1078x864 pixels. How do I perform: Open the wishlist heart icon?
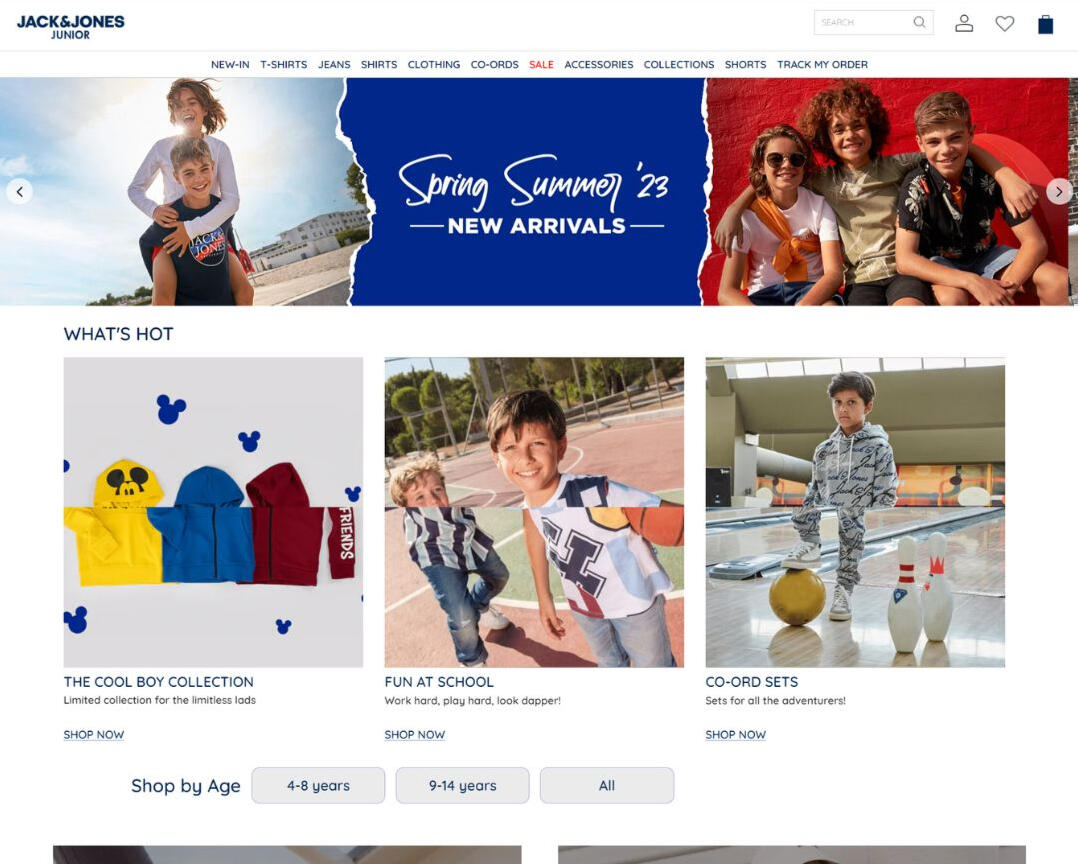[x=1004, y=23]
